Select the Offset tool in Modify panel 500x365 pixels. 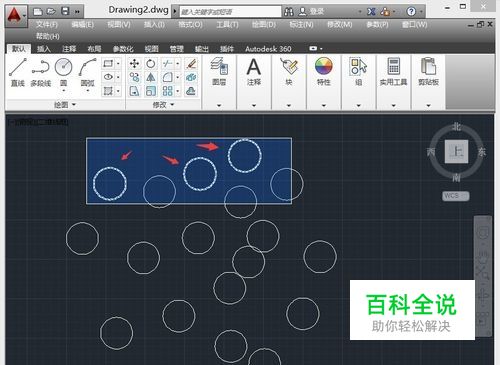[x=191, y=91]
